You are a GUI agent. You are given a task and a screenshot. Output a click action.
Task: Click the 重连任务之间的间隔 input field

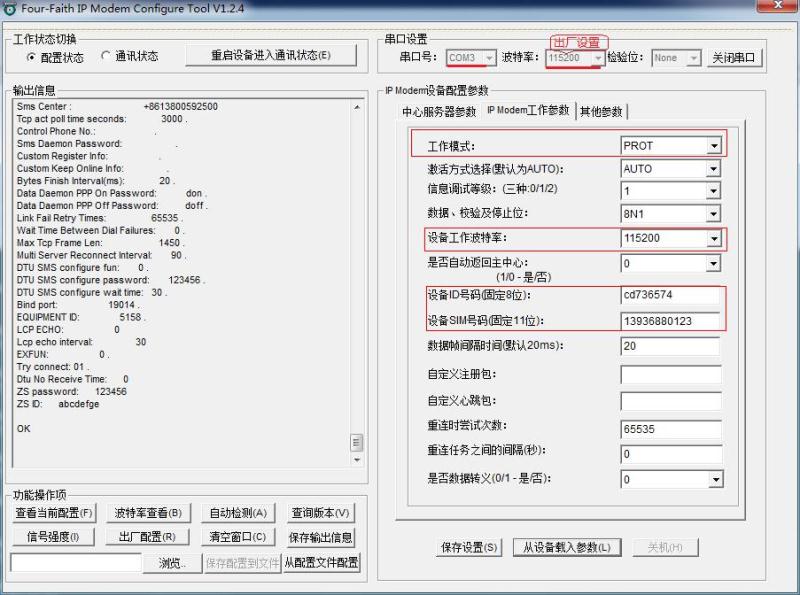[x=671, y=454]
